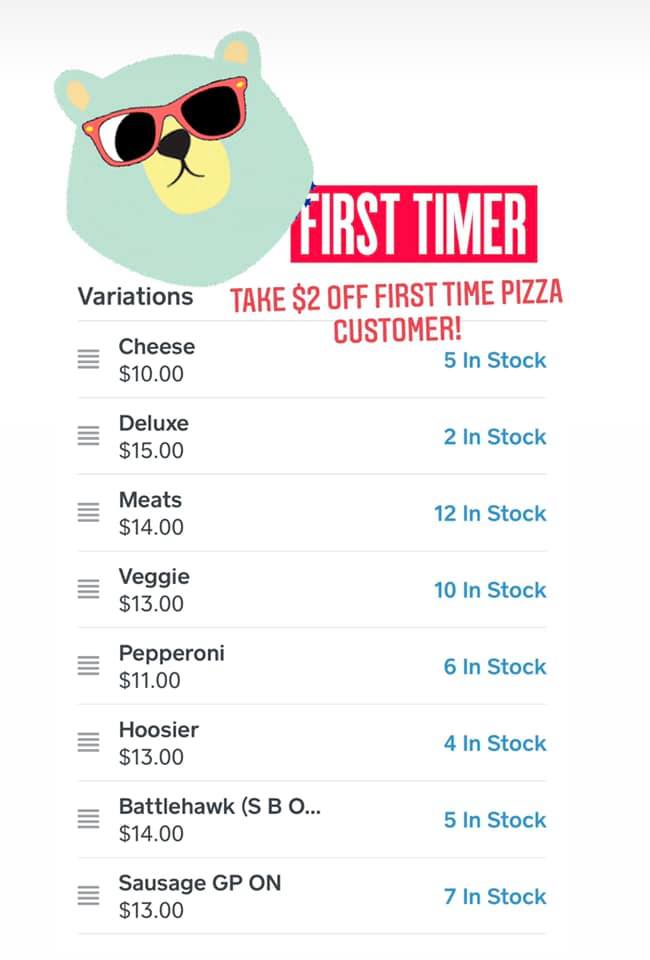Click the drag handle beside Cheese

[x=89, y=360]
